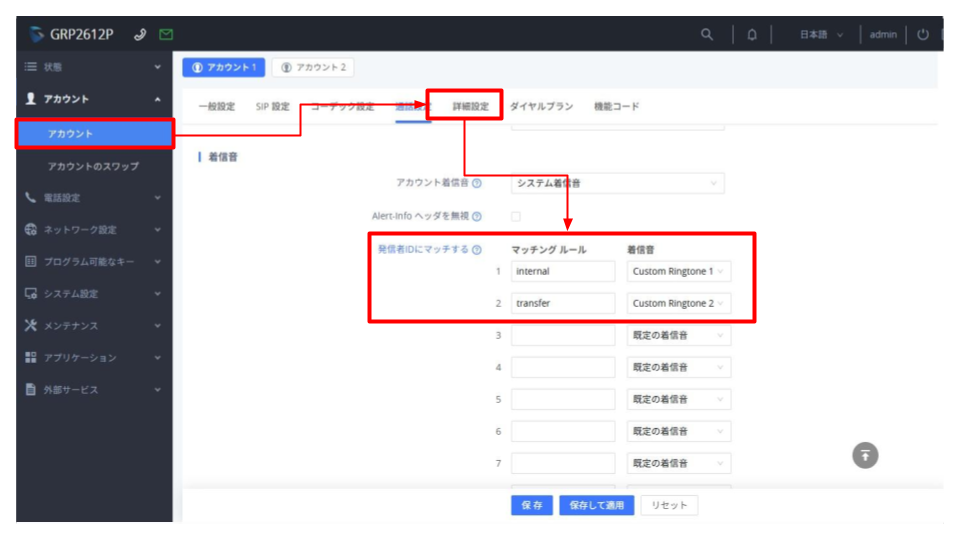Open row 6 既定の着信音 dropdown
960x540 pixels.
679,431
